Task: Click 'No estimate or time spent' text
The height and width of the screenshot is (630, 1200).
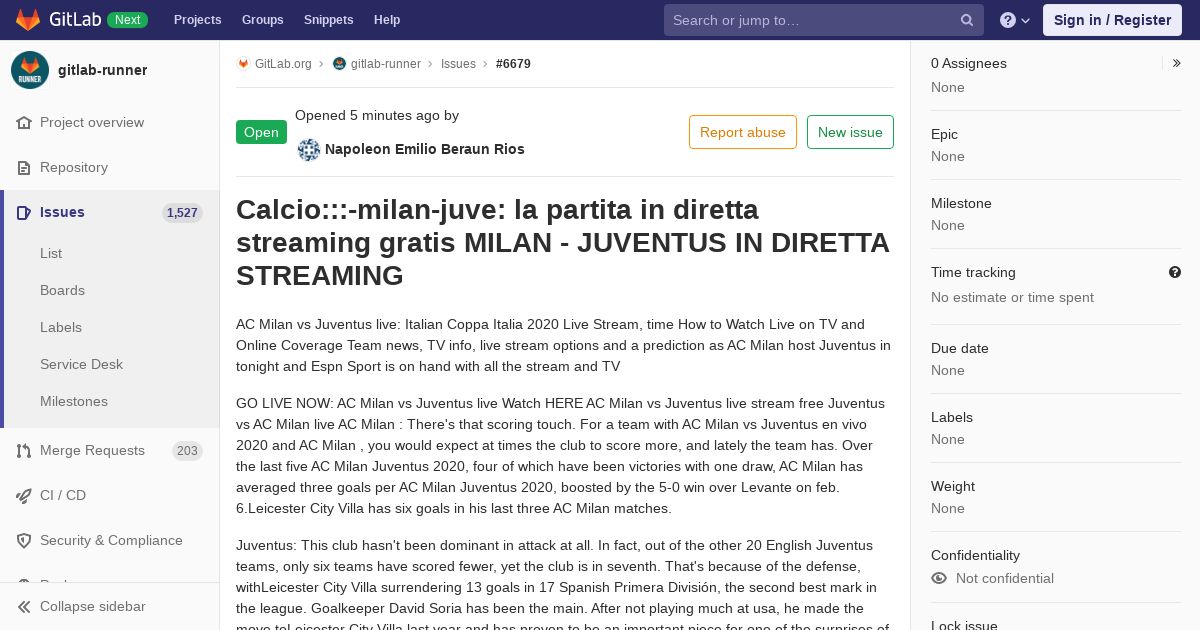Action: (x=1012, y=297)
